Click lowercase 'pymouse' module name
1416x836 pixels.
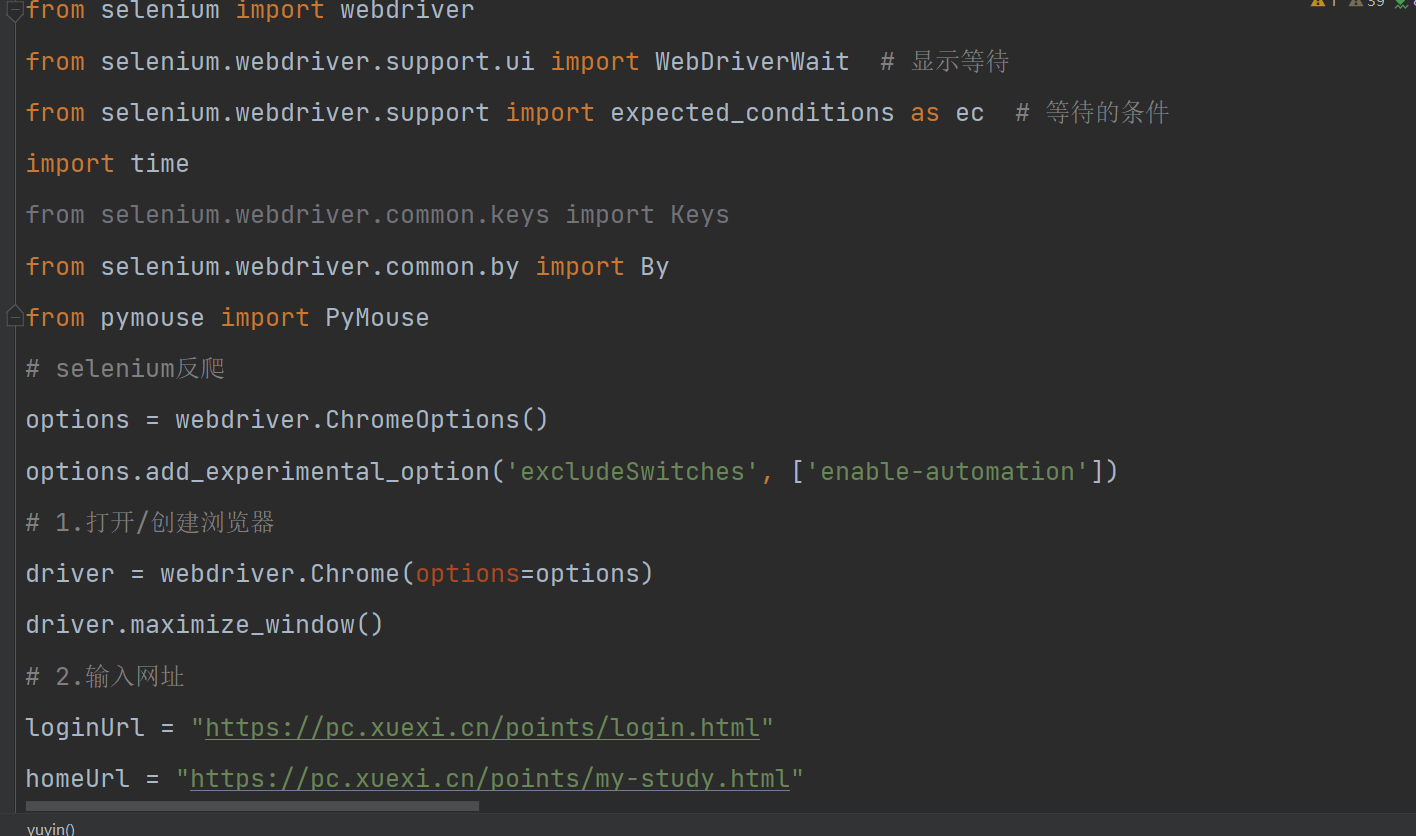tap(152, 318)
